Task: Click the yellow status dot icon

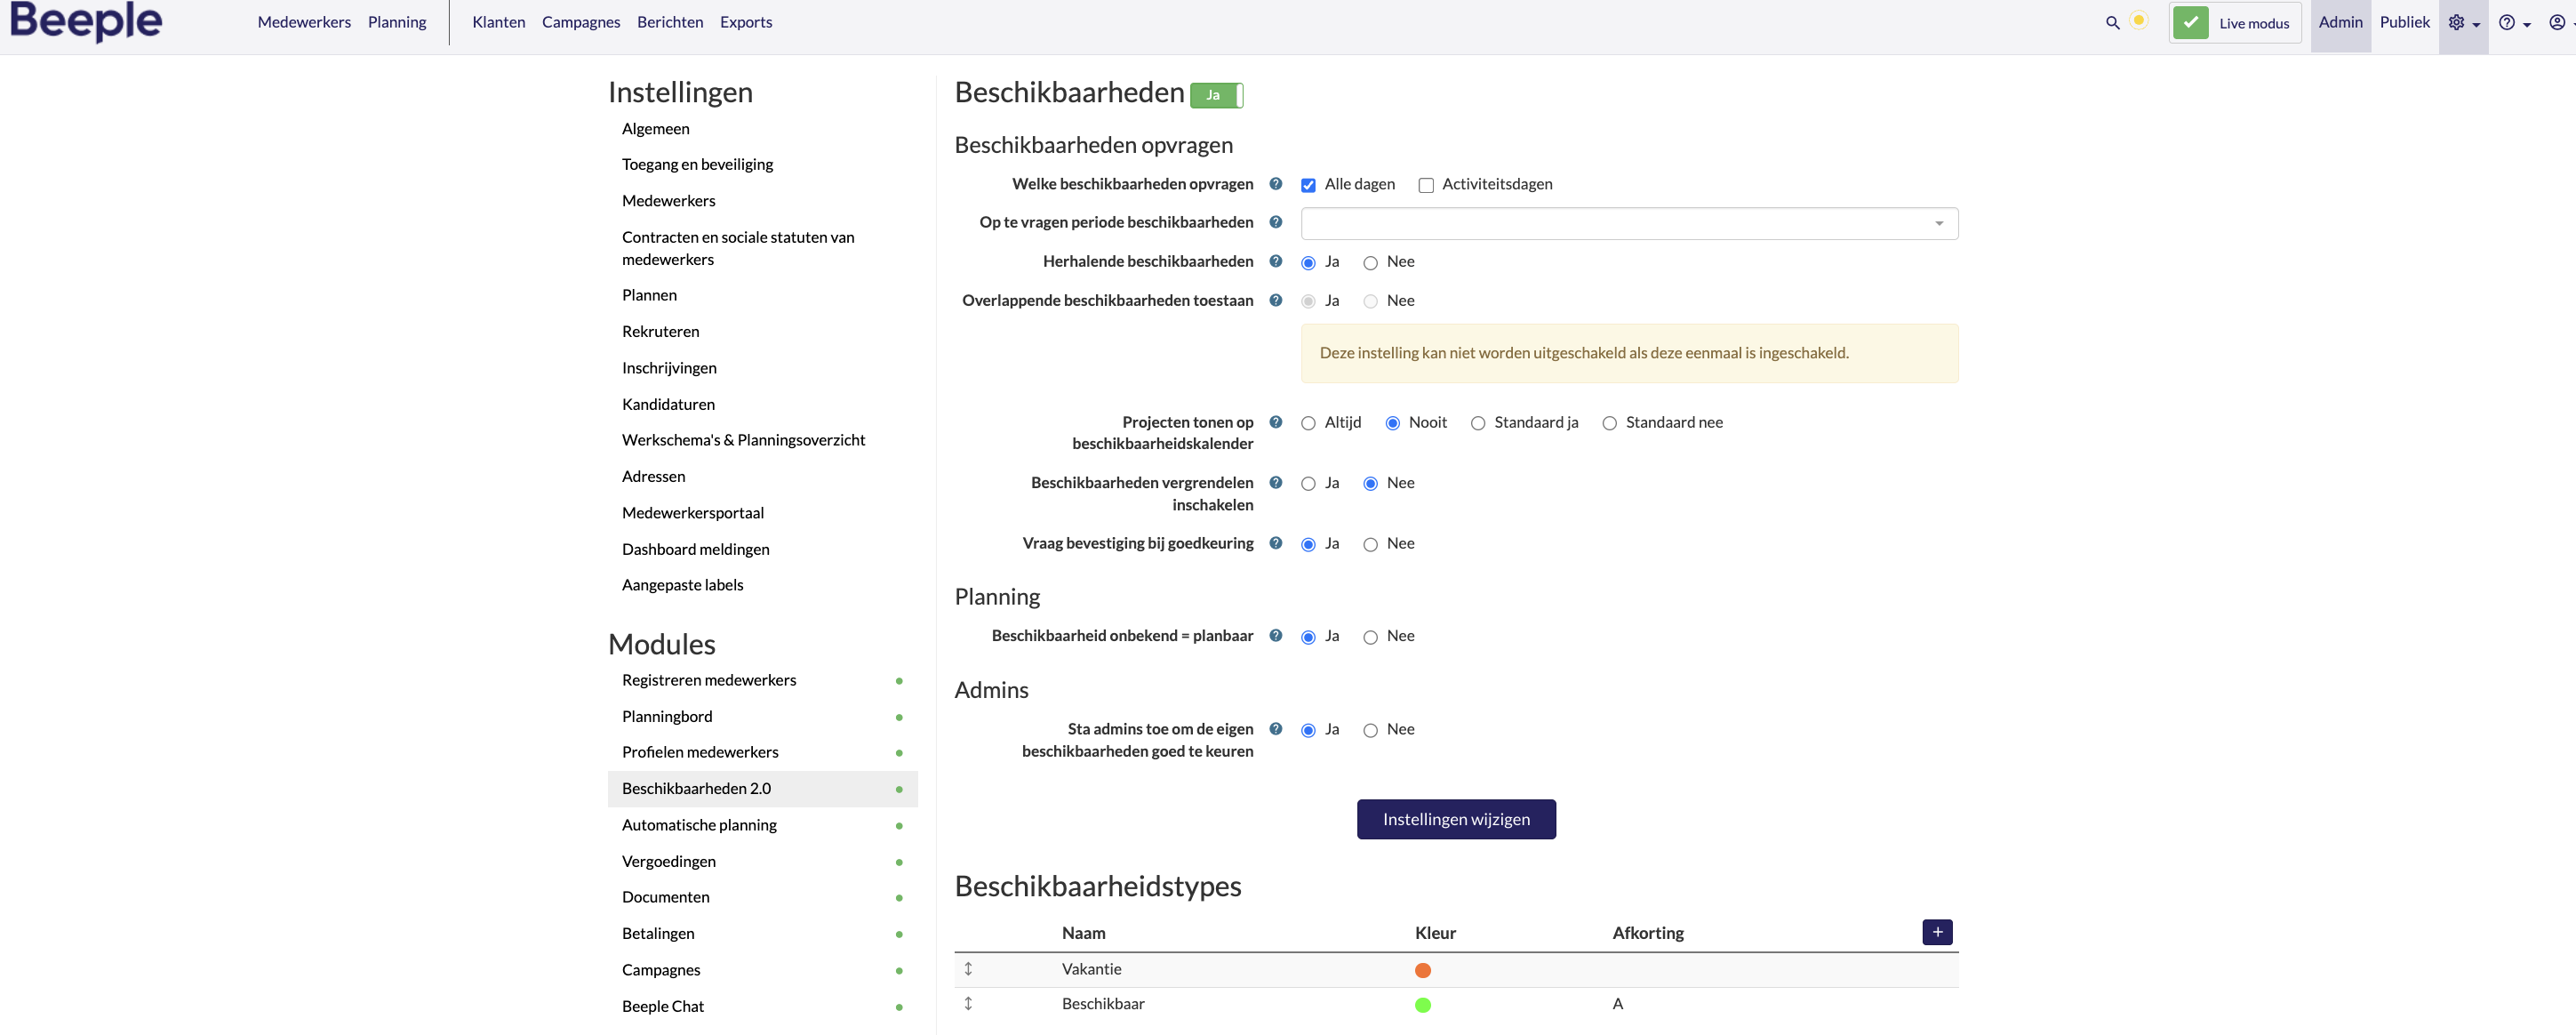Action: point(2139,21)
